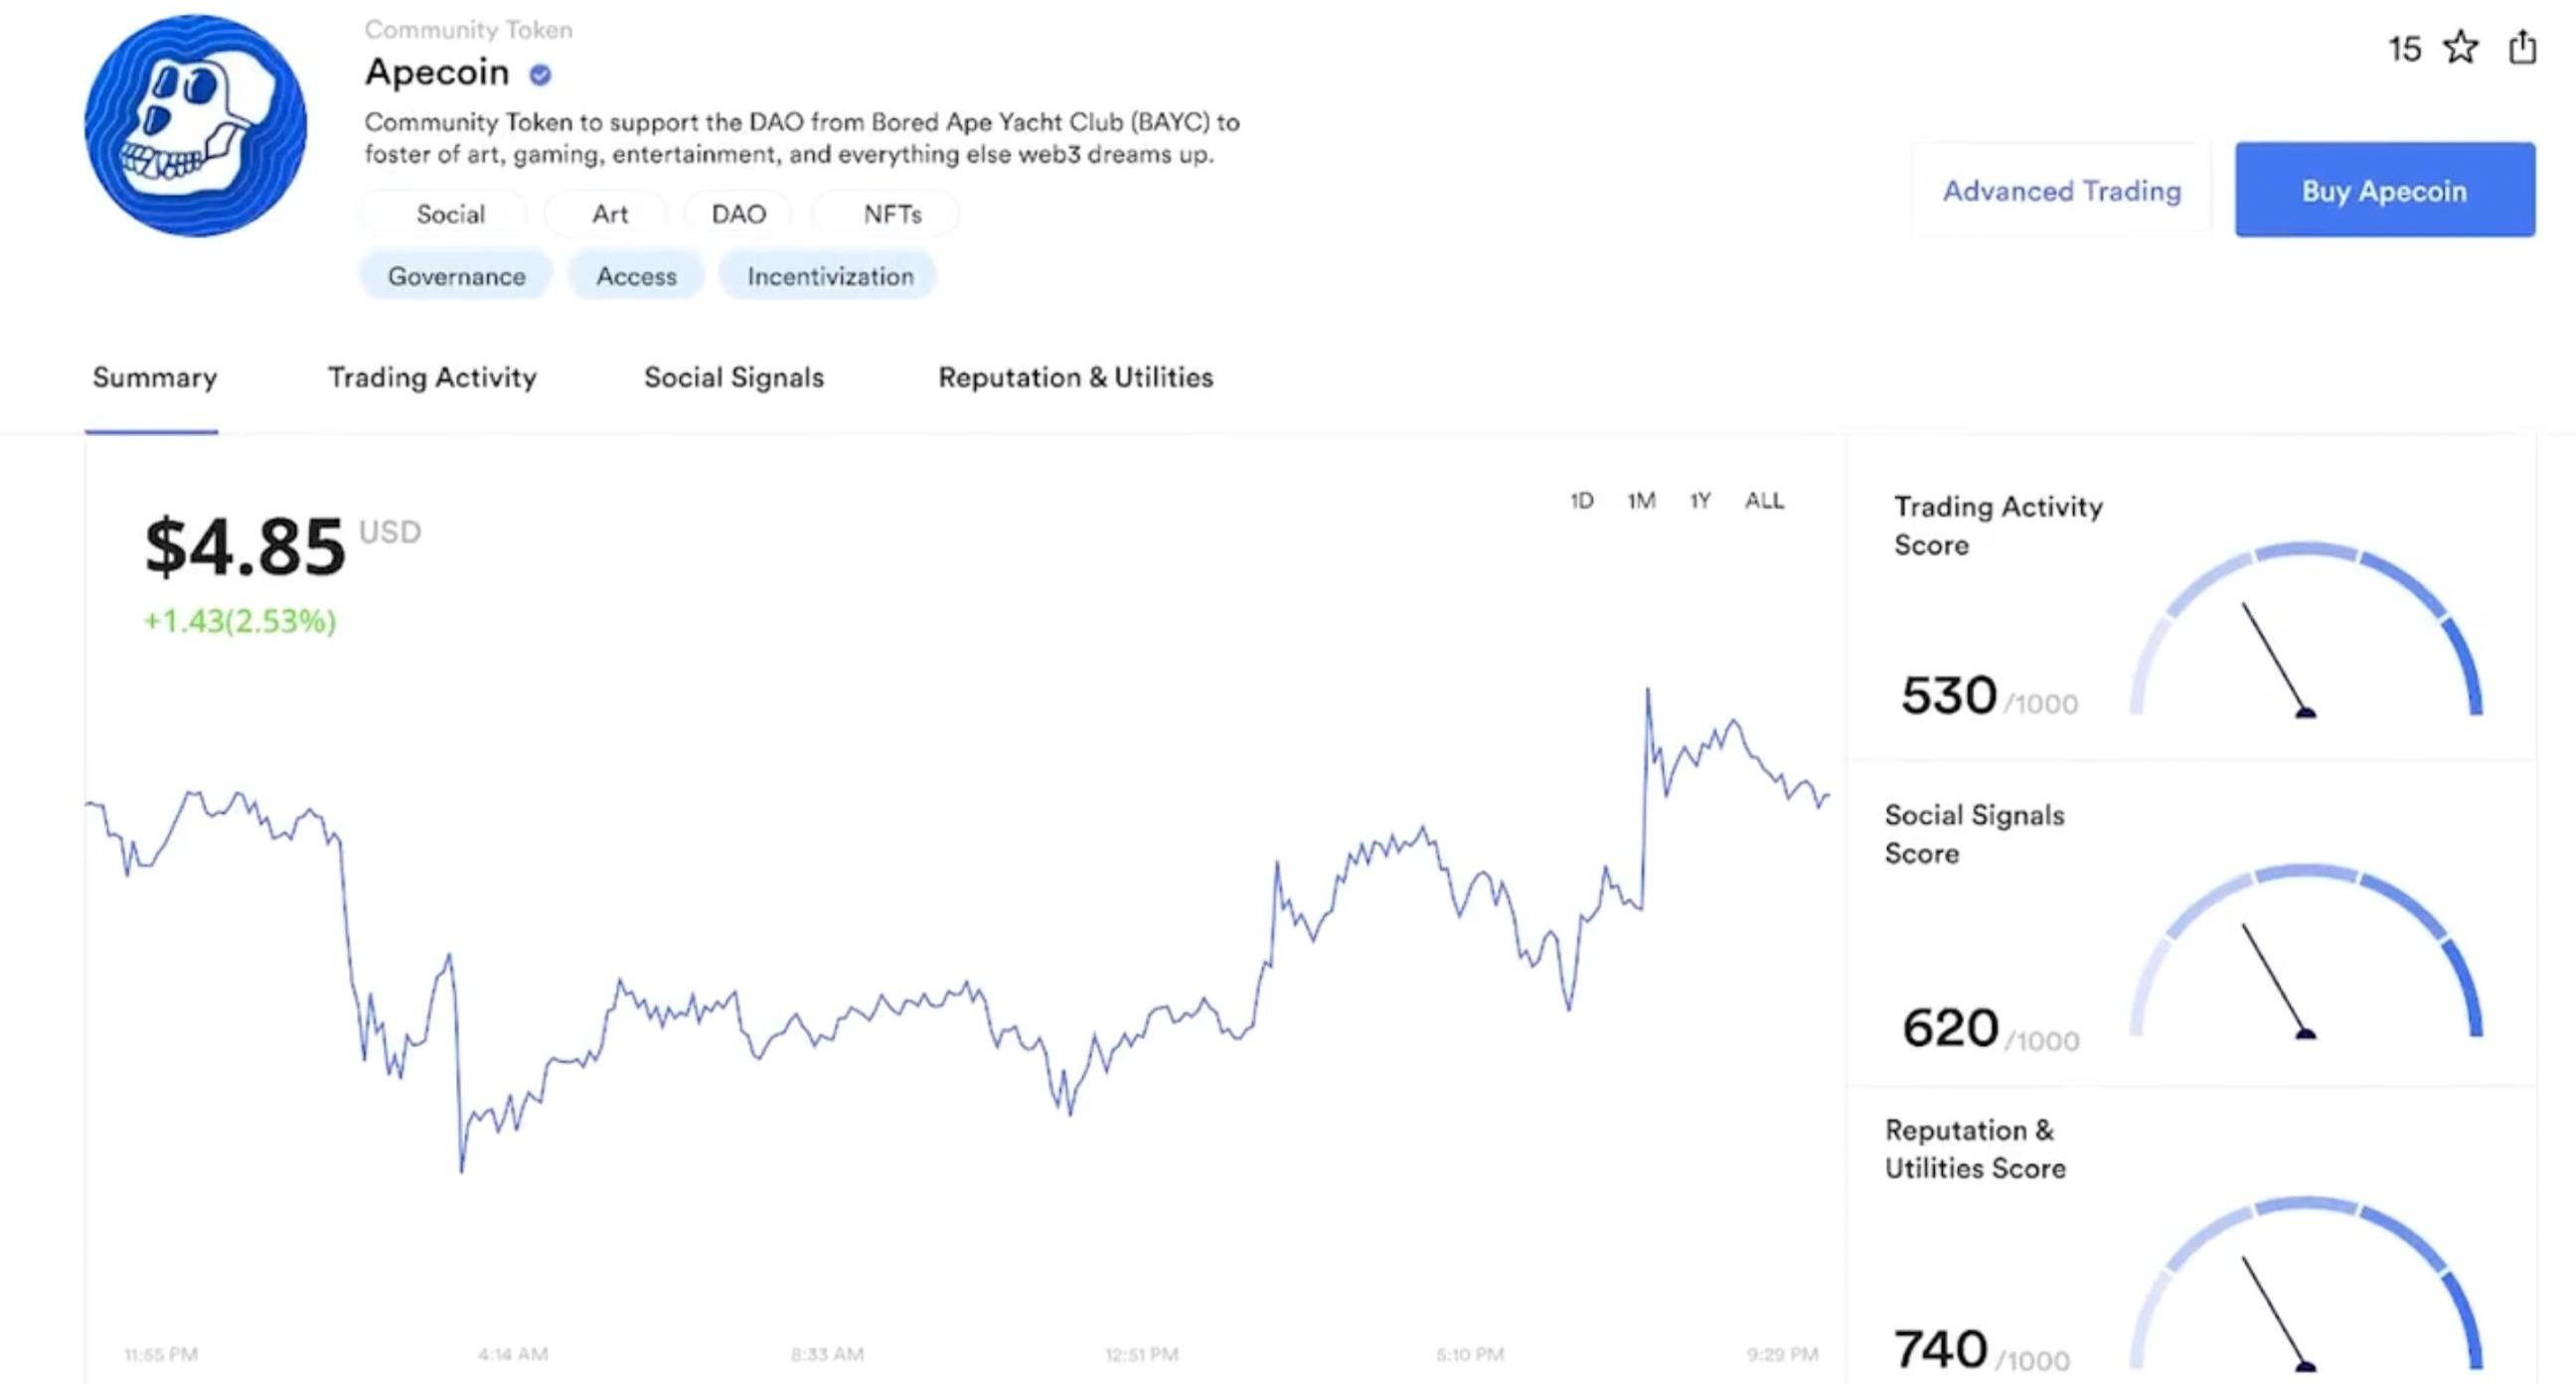
Task: Click the price spike on the chart
Action: pos(1647,690)
